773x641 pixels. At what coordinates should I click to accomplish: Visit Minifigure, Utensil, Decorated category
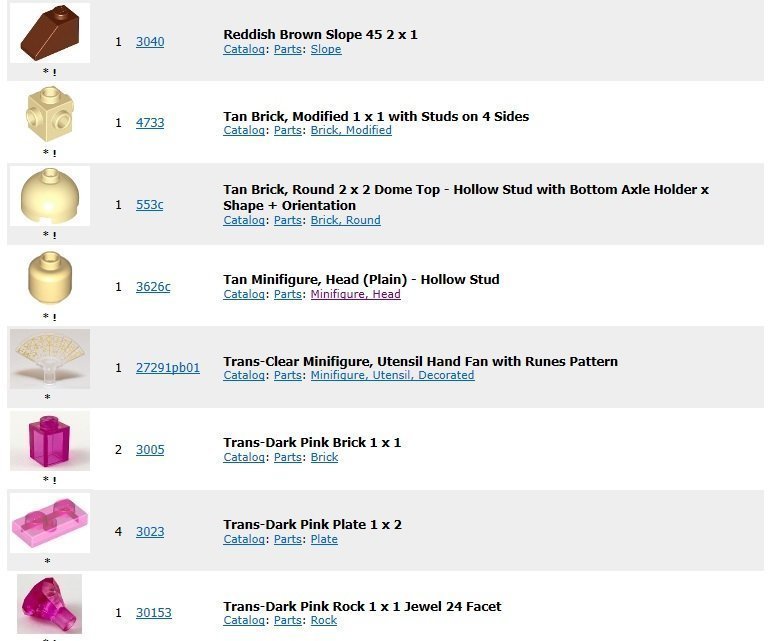coord(392,375)
